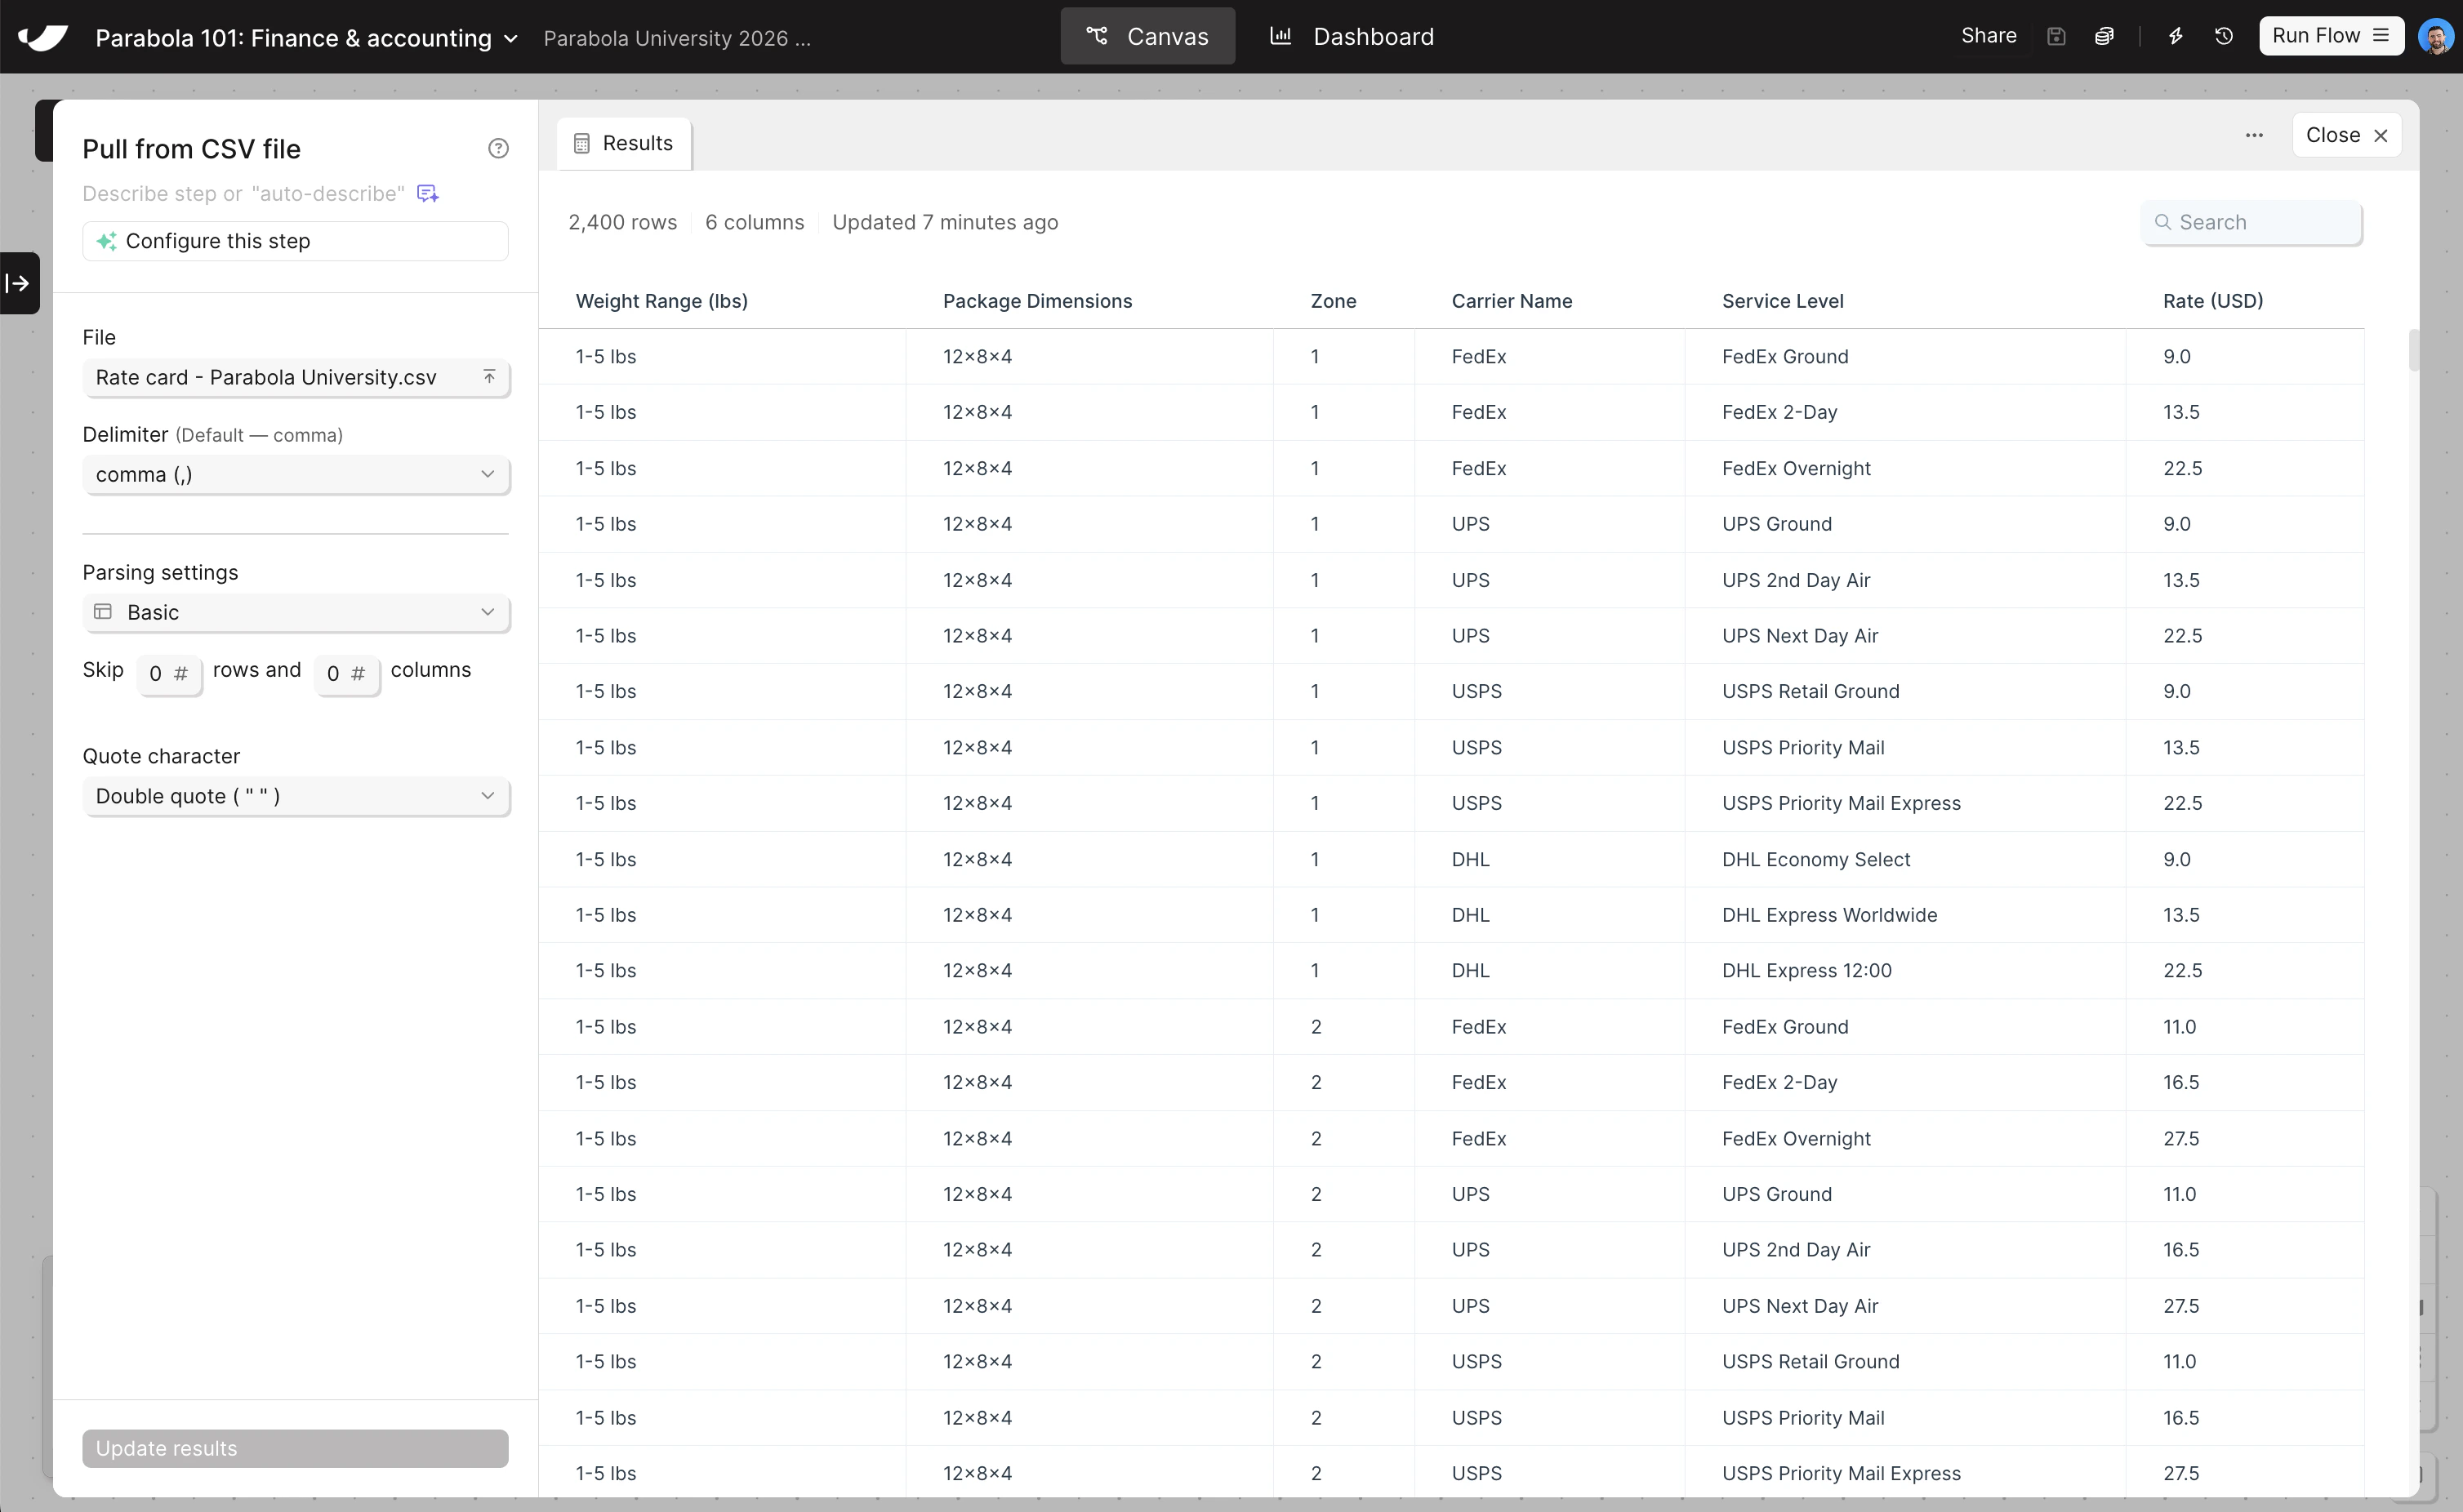Click the Results table icon
2463x1512 pixels.
(582, 144)
